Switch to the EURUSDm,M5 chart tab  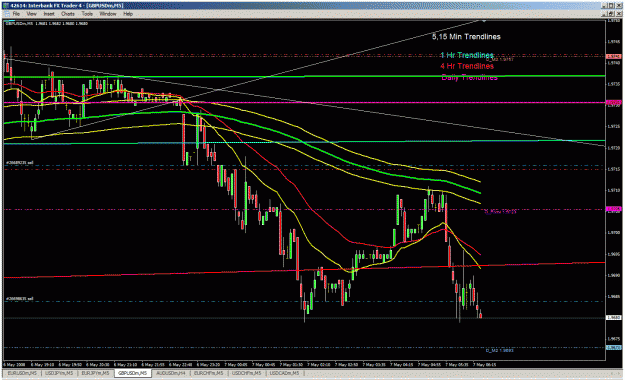click(22, 373)
